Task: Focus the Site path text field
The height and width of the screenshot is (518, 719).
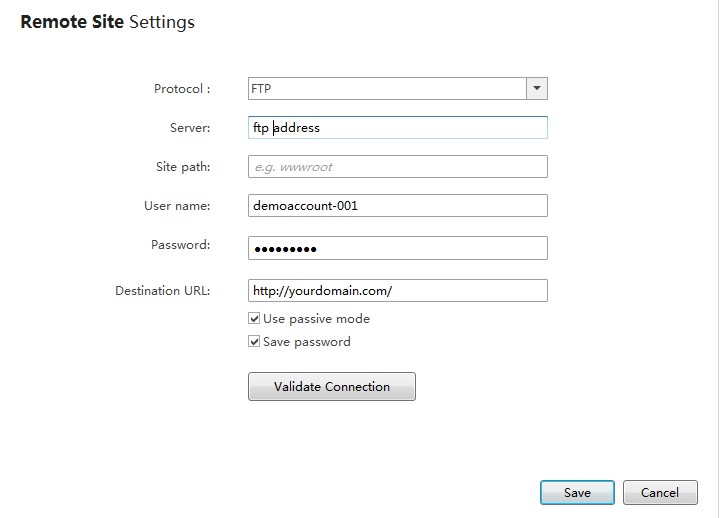Action: pyautogui.click(x=397, y=166)
